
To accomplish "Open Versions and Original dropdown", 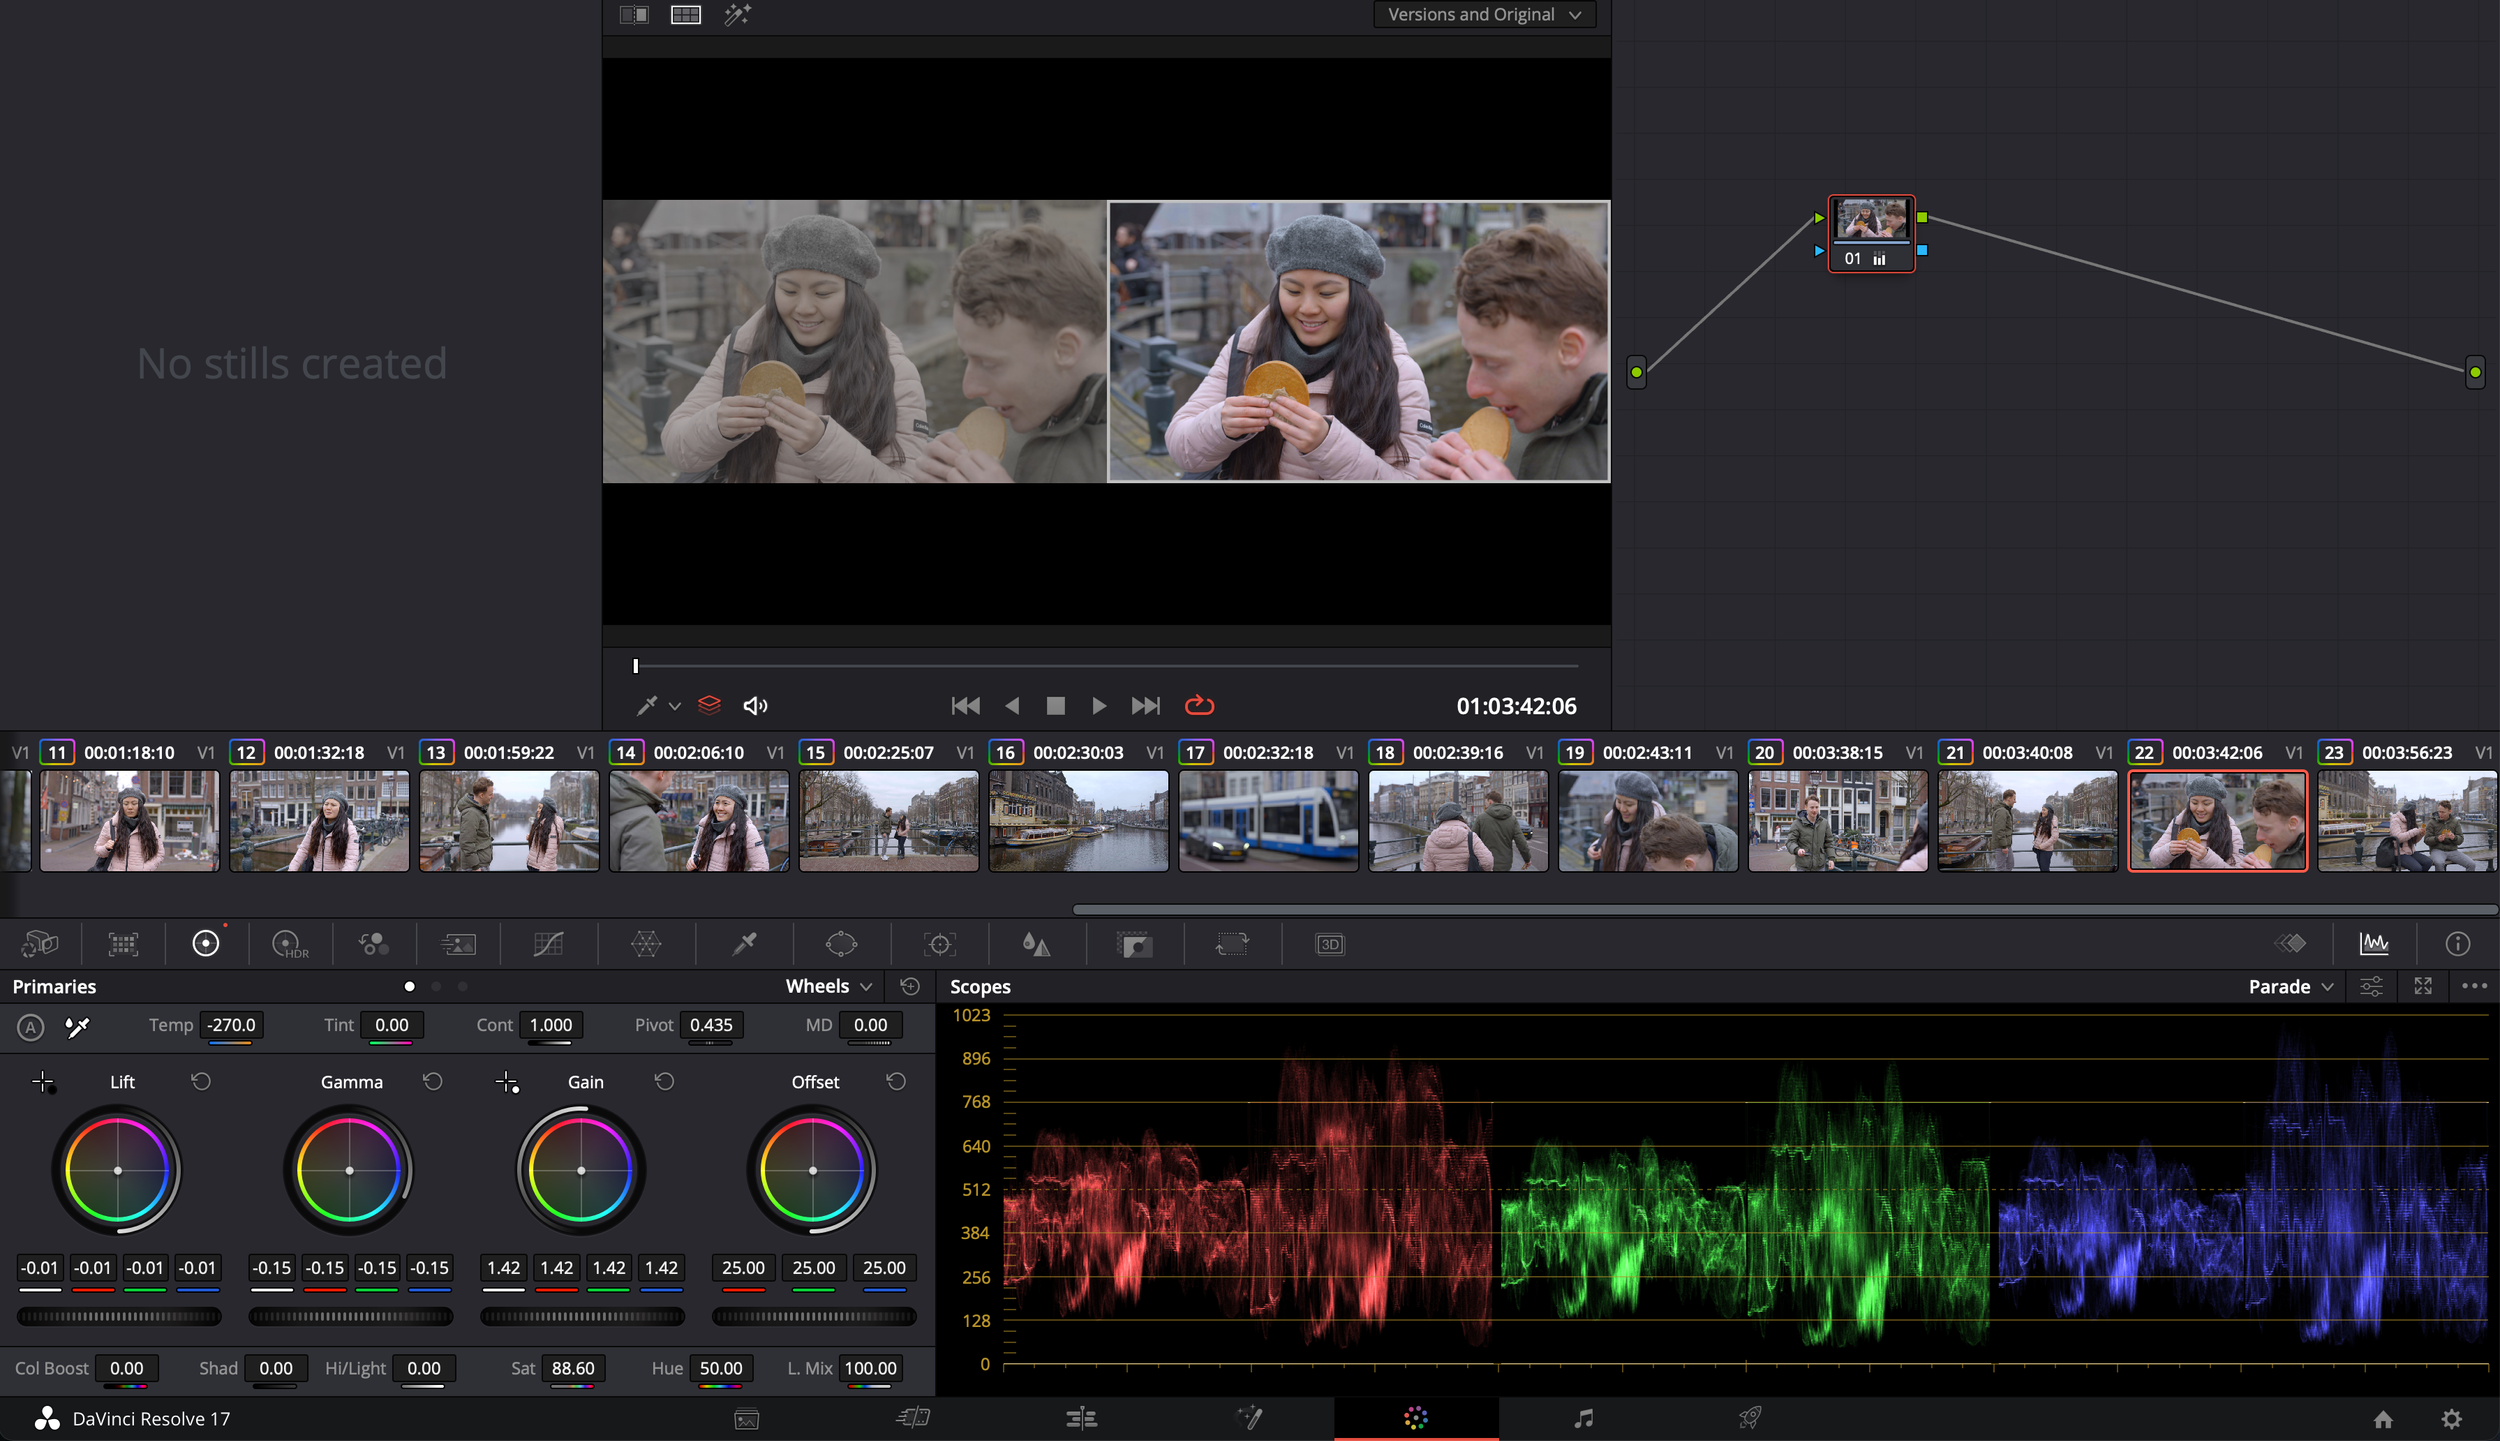I will tap(1483, 15).
